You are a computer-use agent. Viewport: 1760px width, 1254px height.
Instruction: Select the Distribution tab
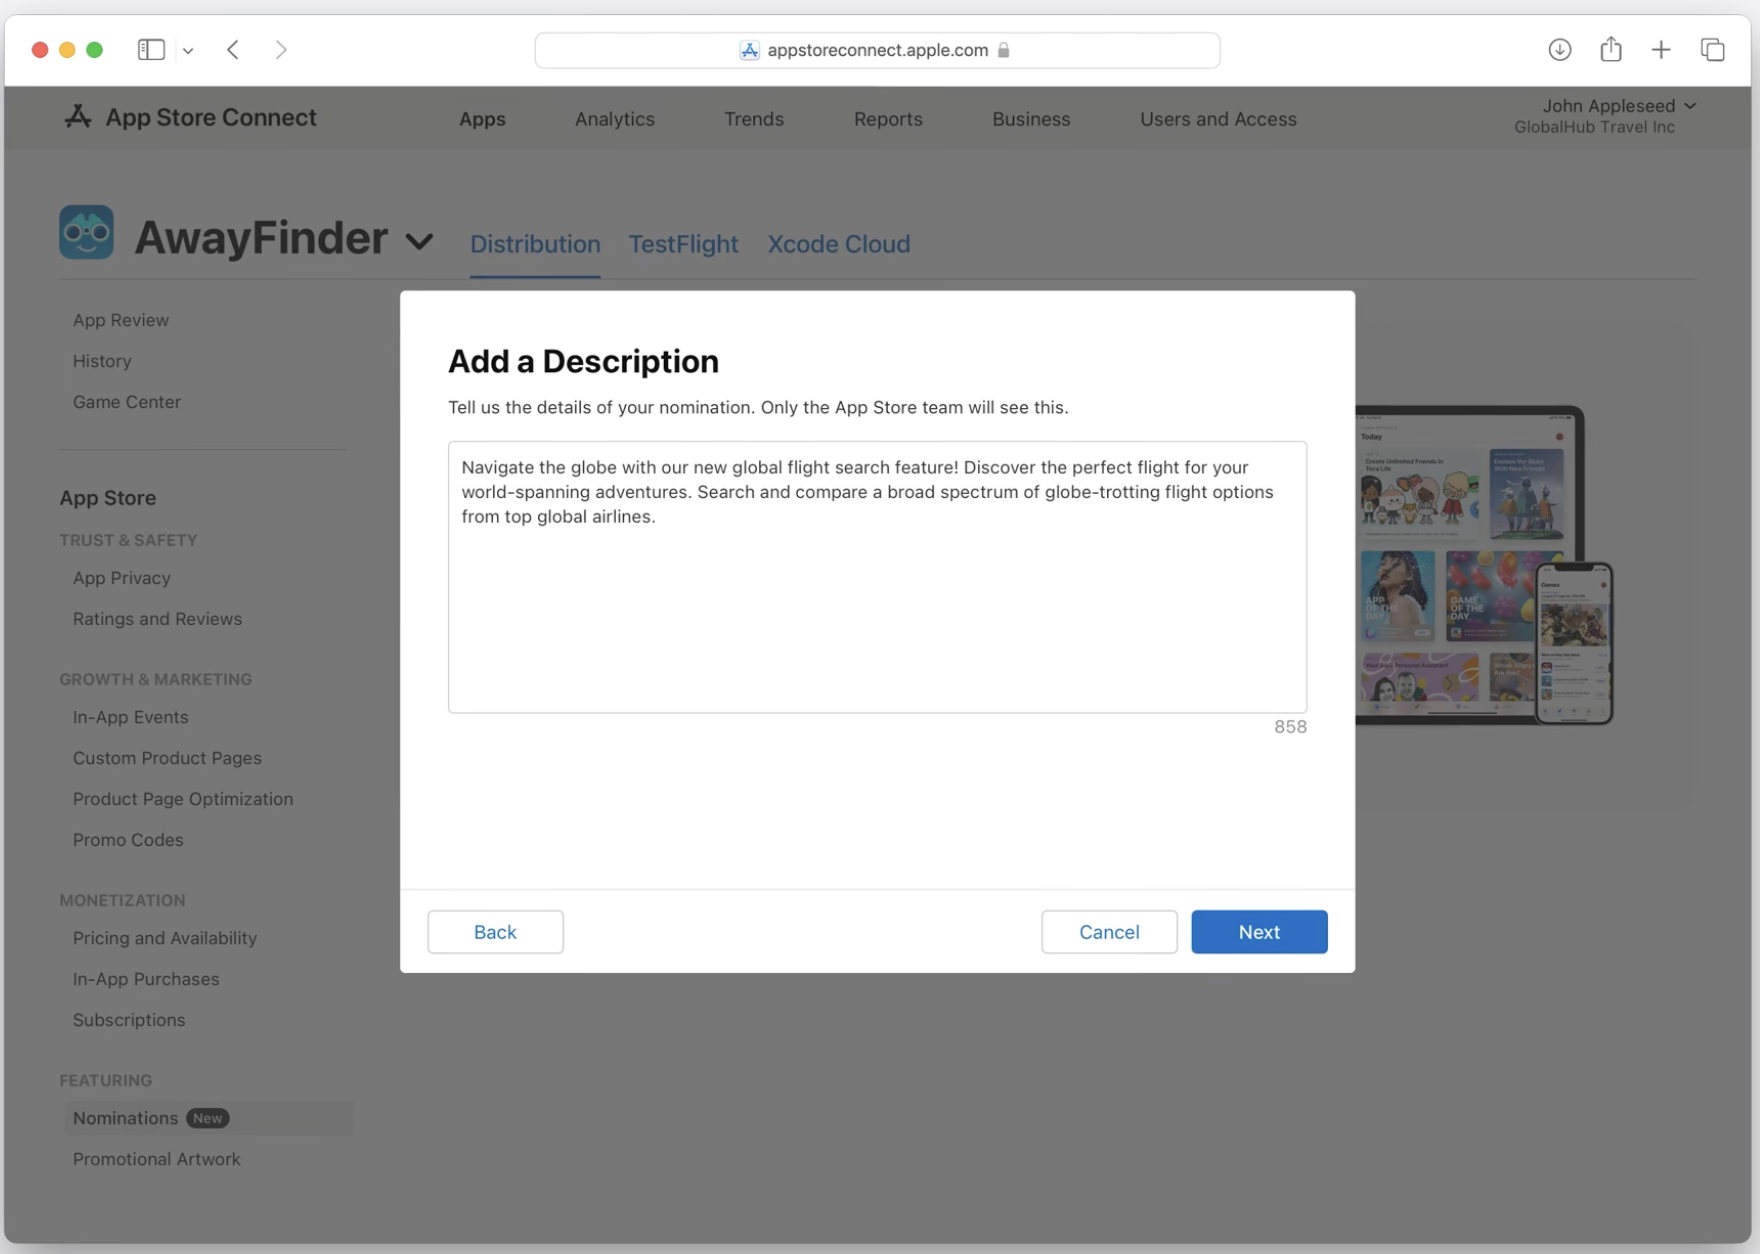click(x=535, y=244)
